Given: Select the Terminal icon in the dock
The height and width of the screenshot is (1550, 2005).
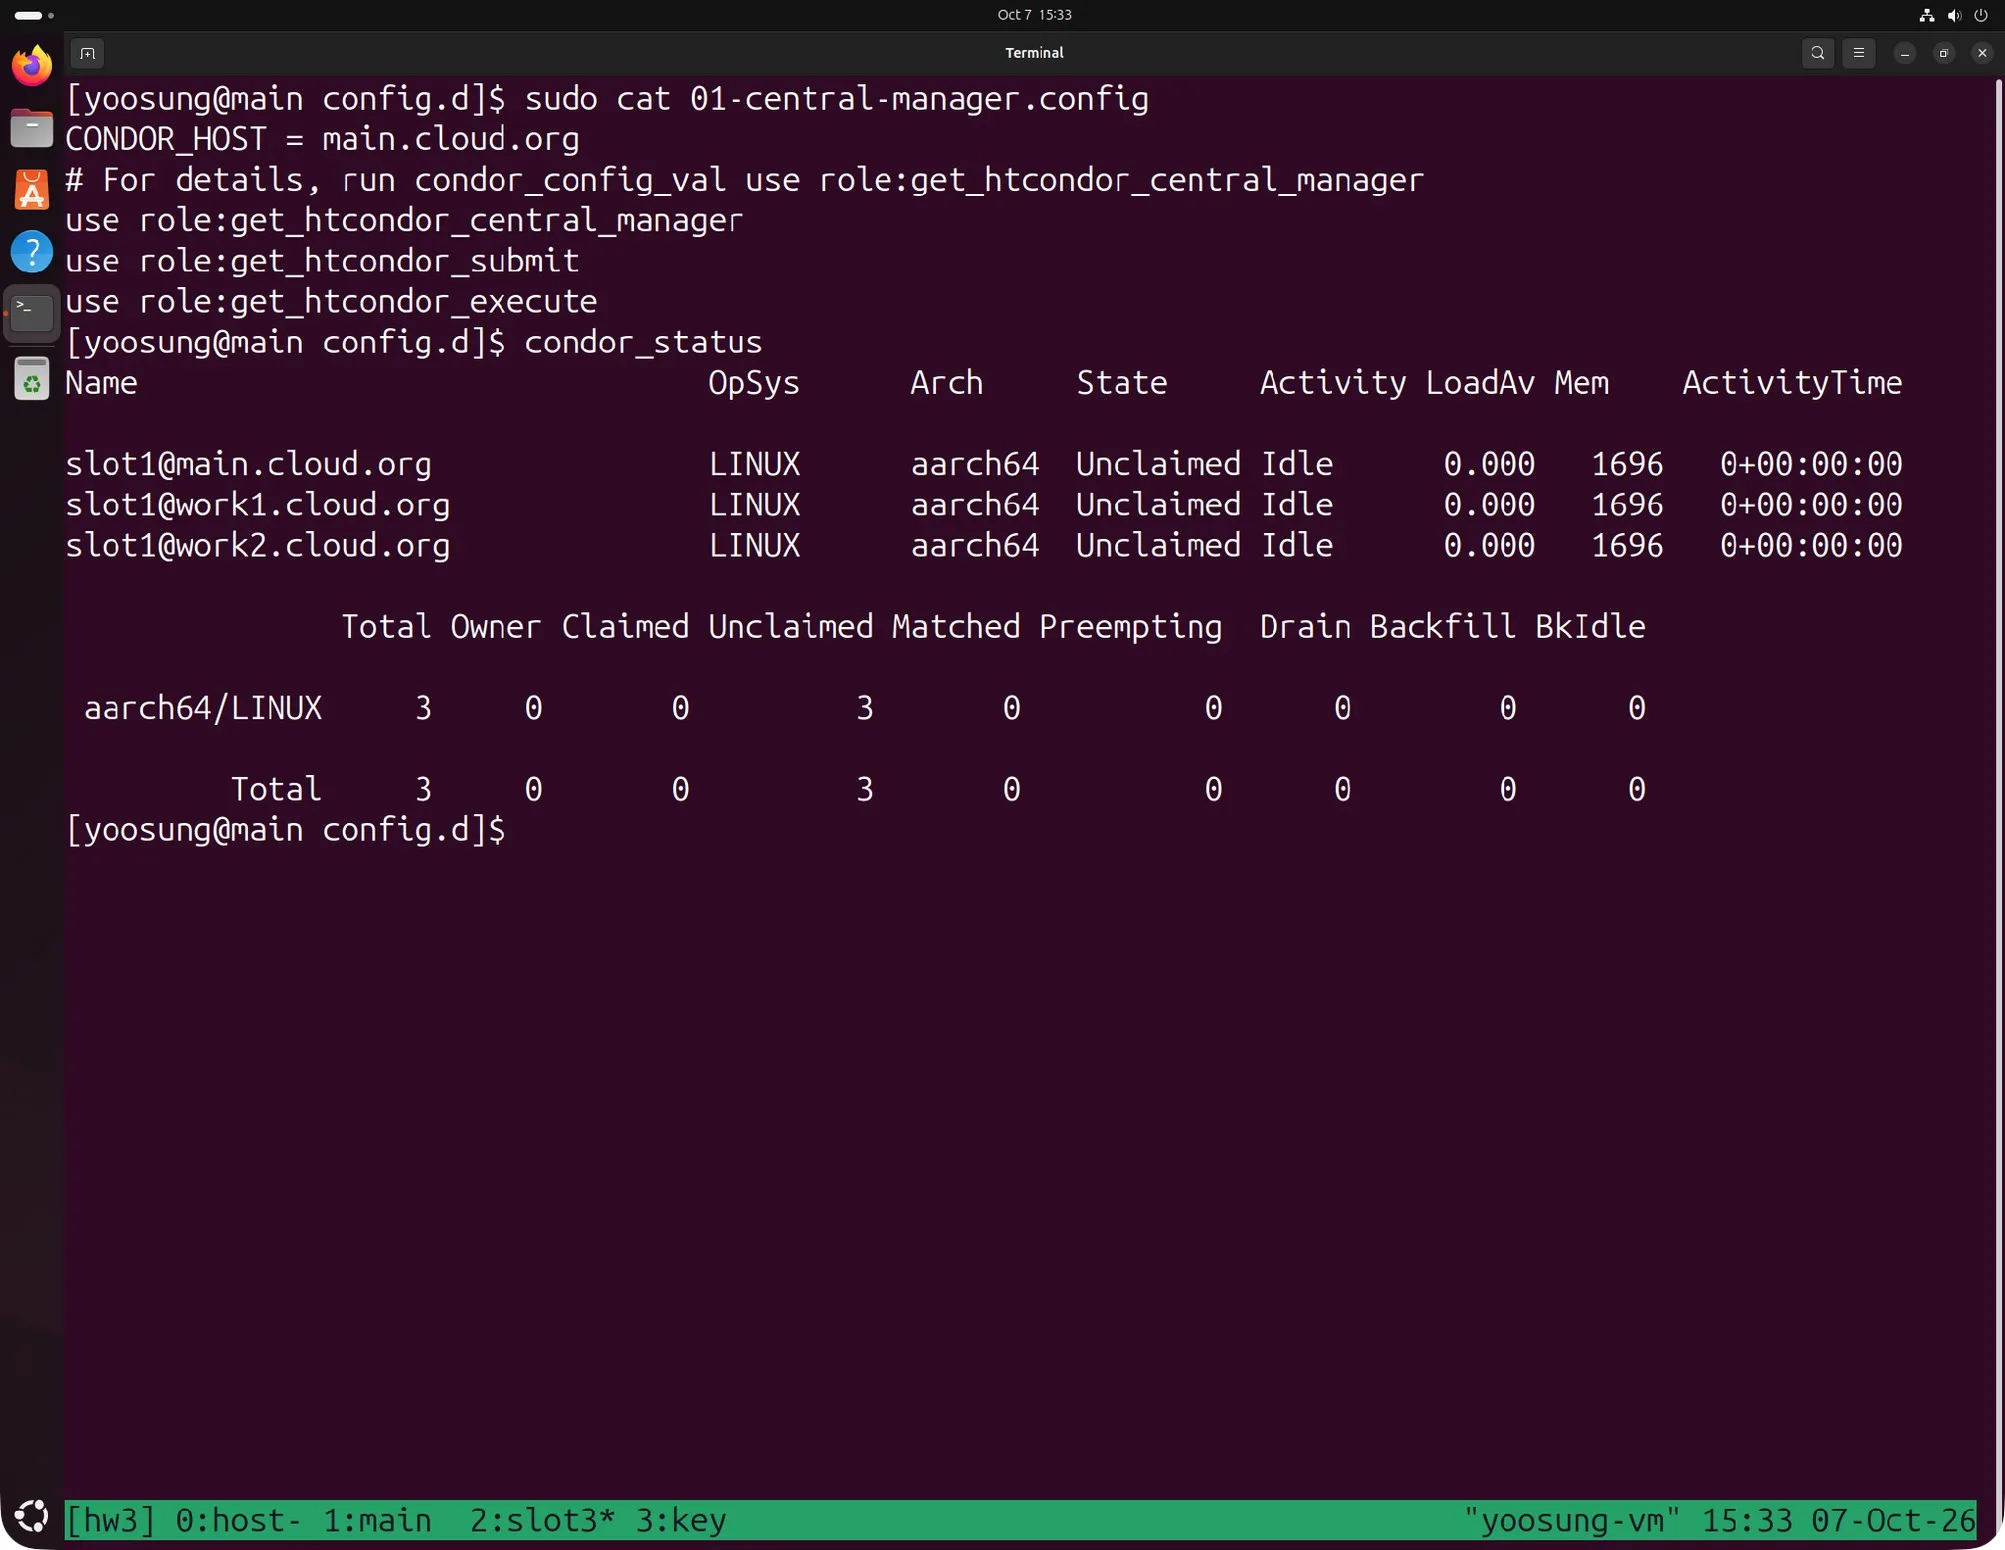Looking at the screenshot, I should coord(32,314).
